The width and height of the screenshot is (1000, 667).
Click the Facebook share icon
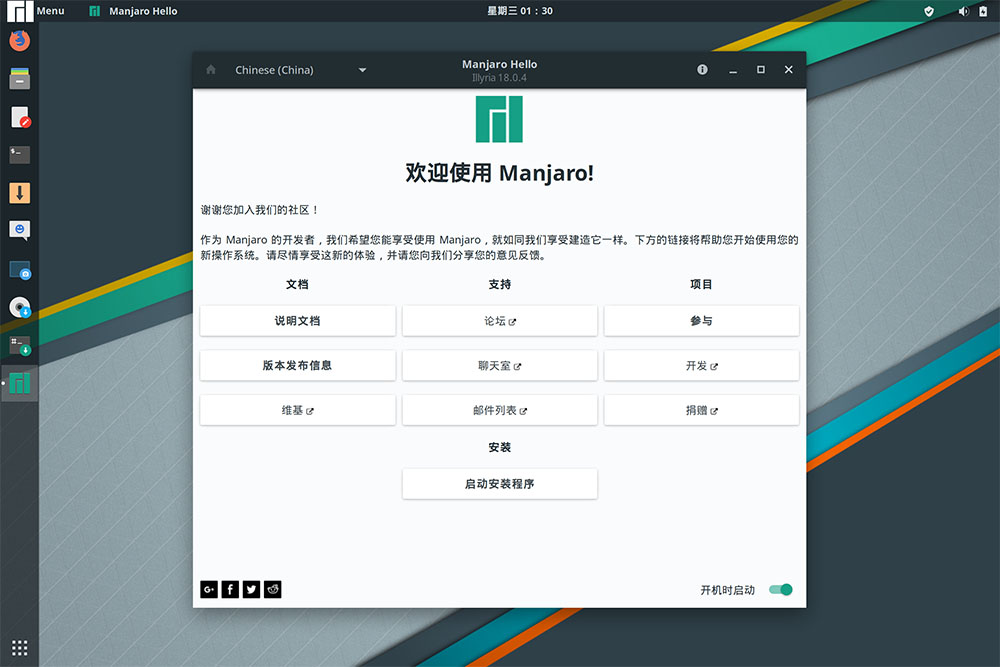coord(229,589)
